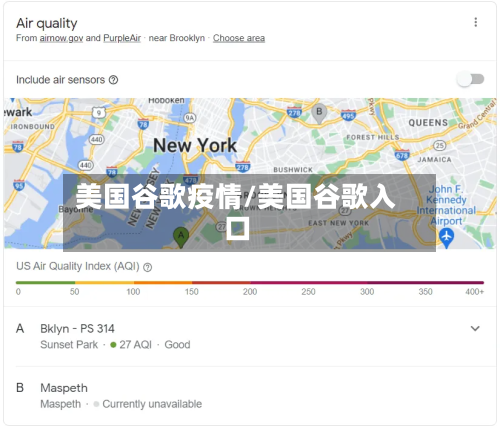
Task: Select gray map marker B near Maspeth
Action: (x=319, y=113)
